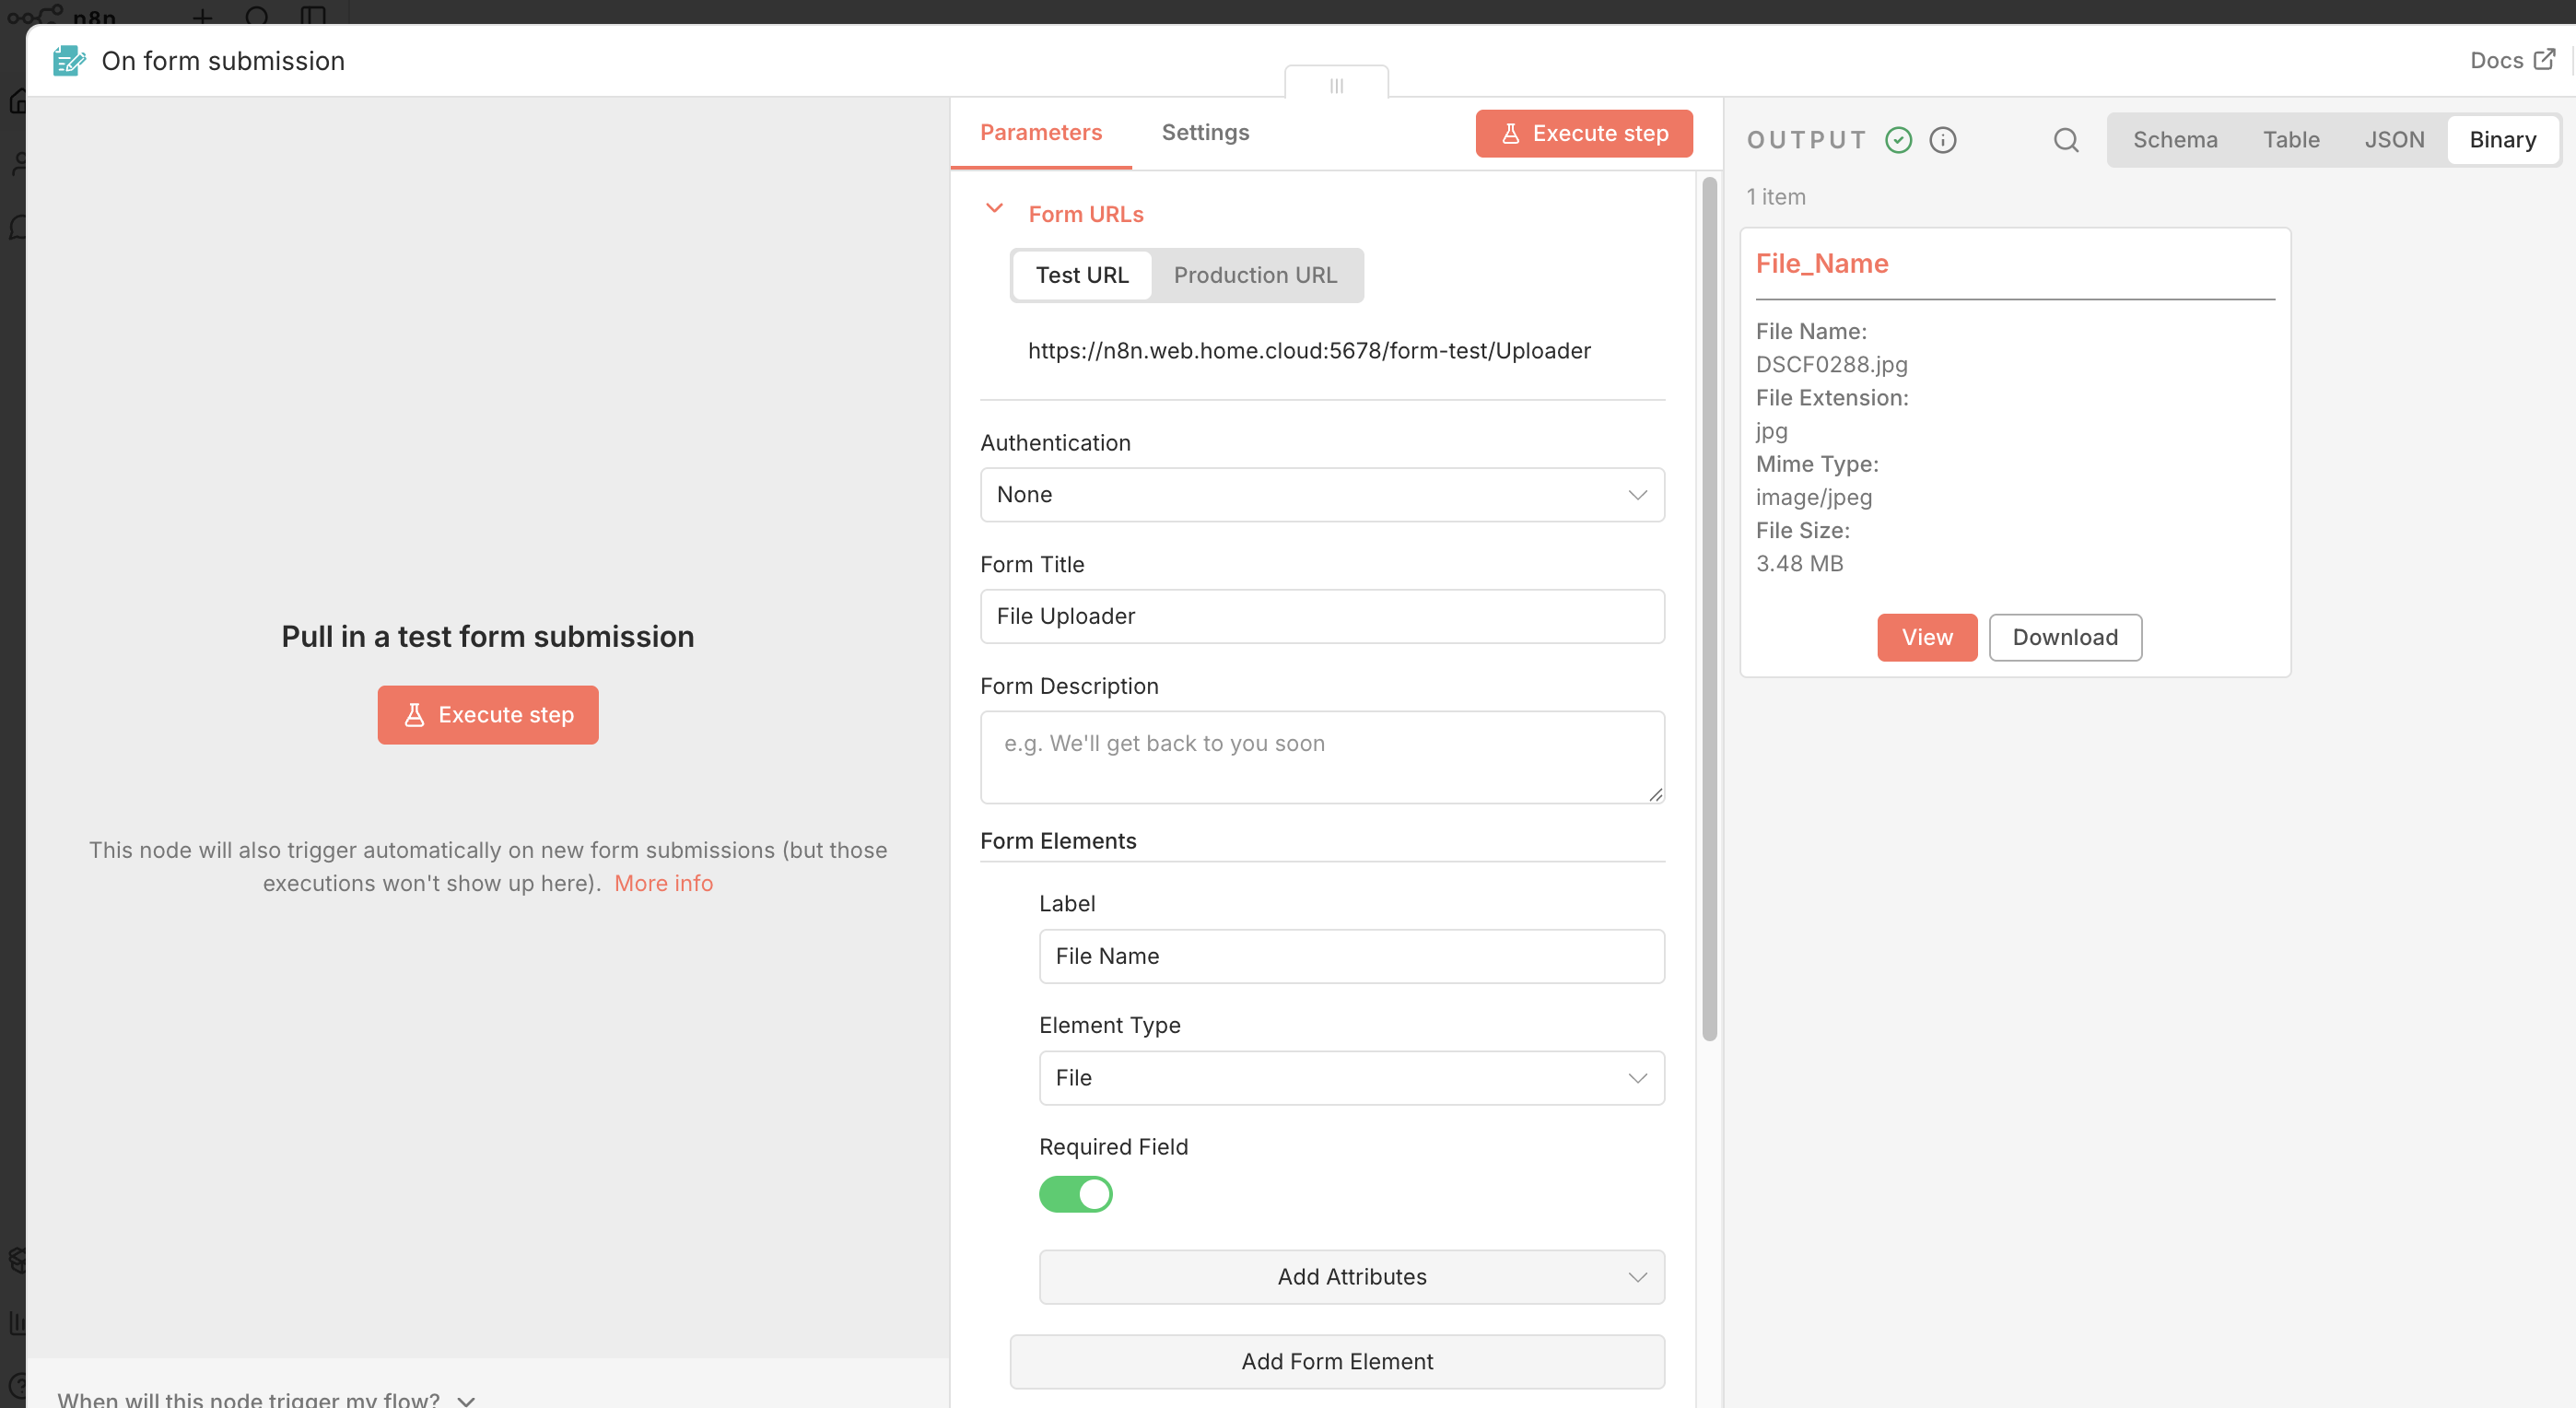Click the Form Description text area
Image resolution: width=2576 pixels, height=1408 pixels.
coord(1322,757)
